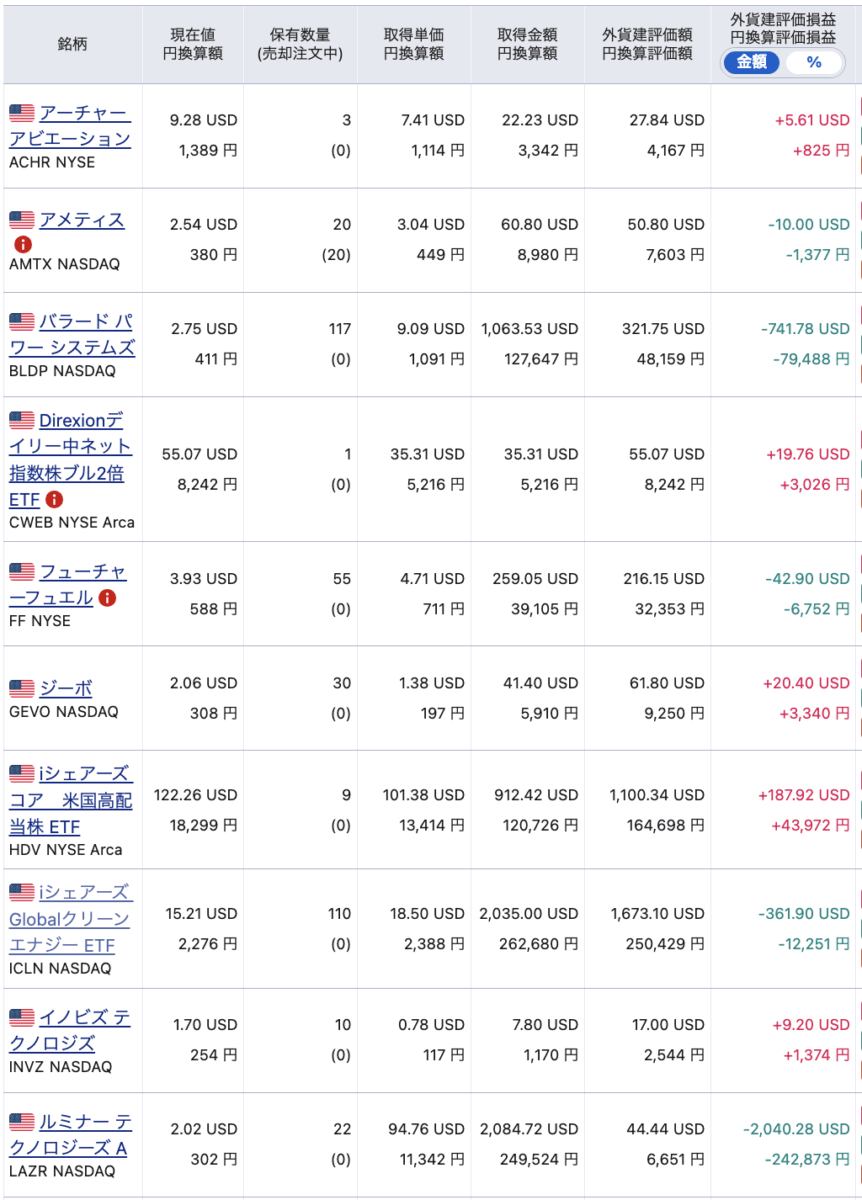This screenshot has width=862, height=1200.
Task: Click the US flag icon beside アーチャー アビエーション
Action: click(22, 112)
